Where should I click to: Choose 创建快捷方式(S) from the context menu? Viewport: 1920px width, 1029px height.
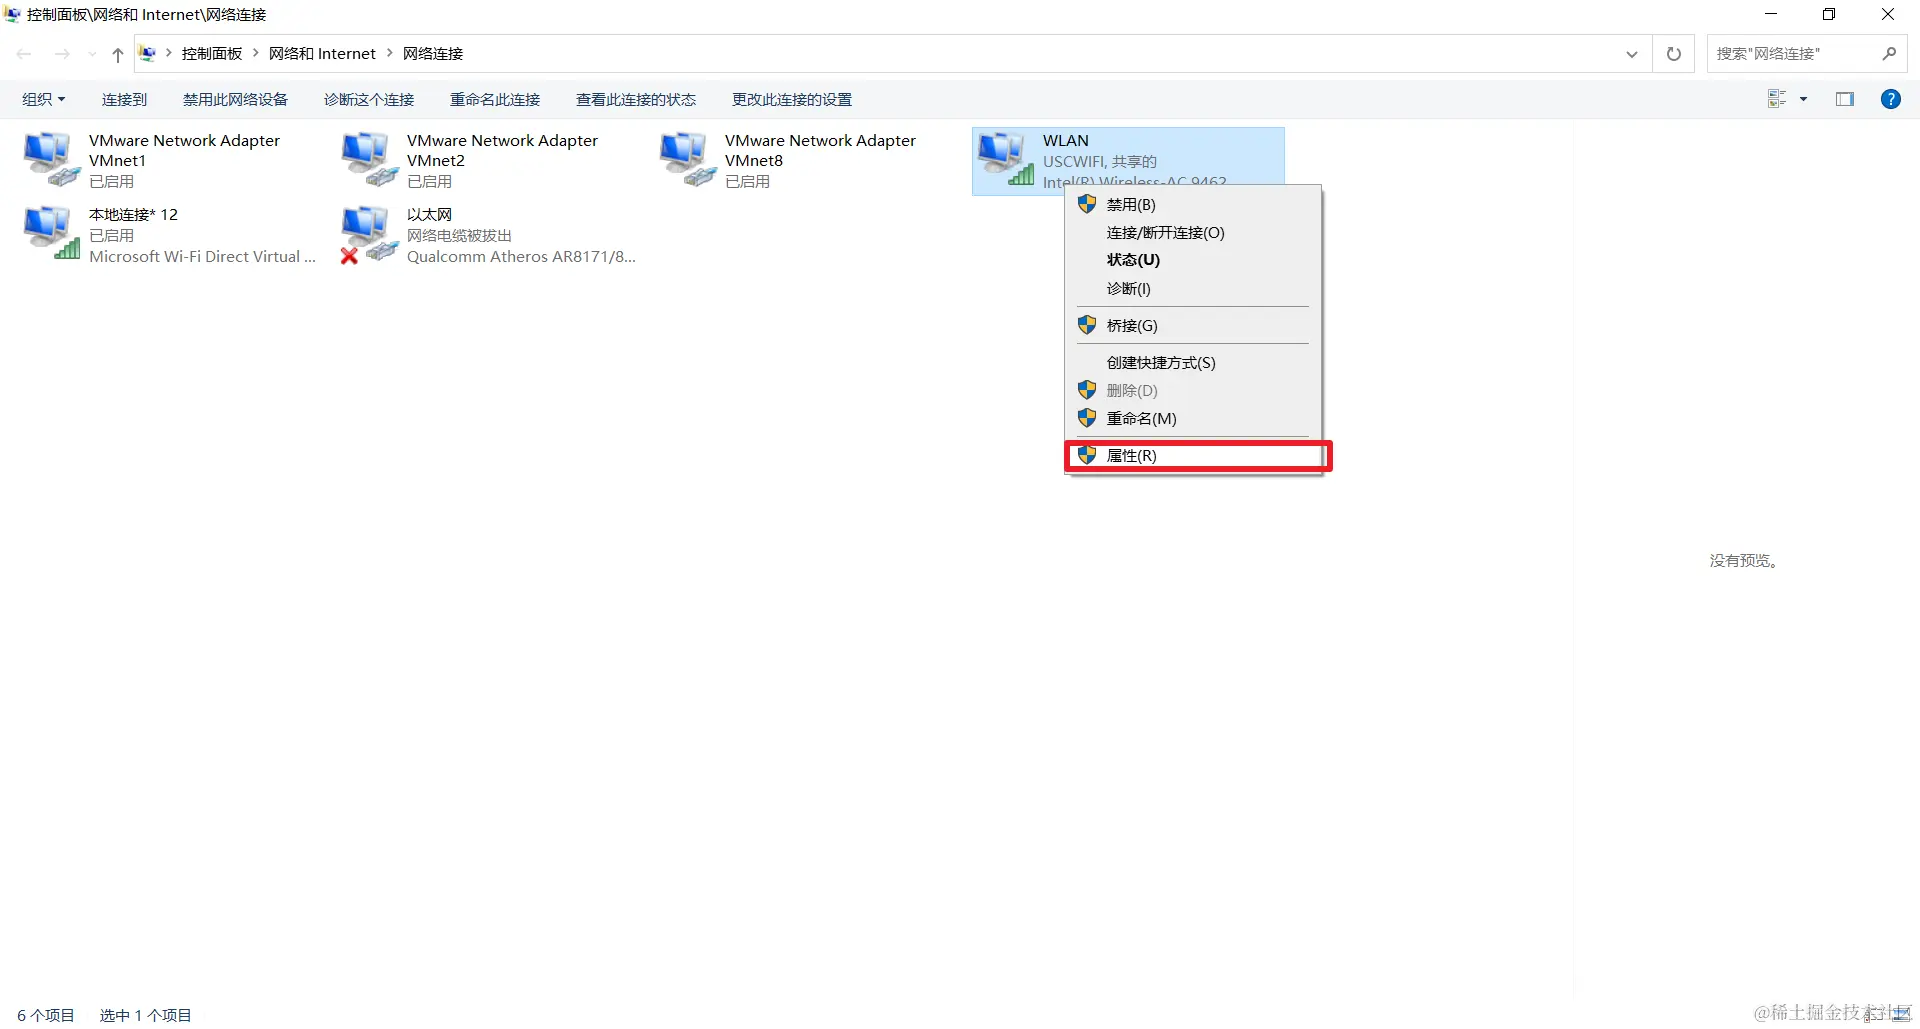coord(1194,362)
